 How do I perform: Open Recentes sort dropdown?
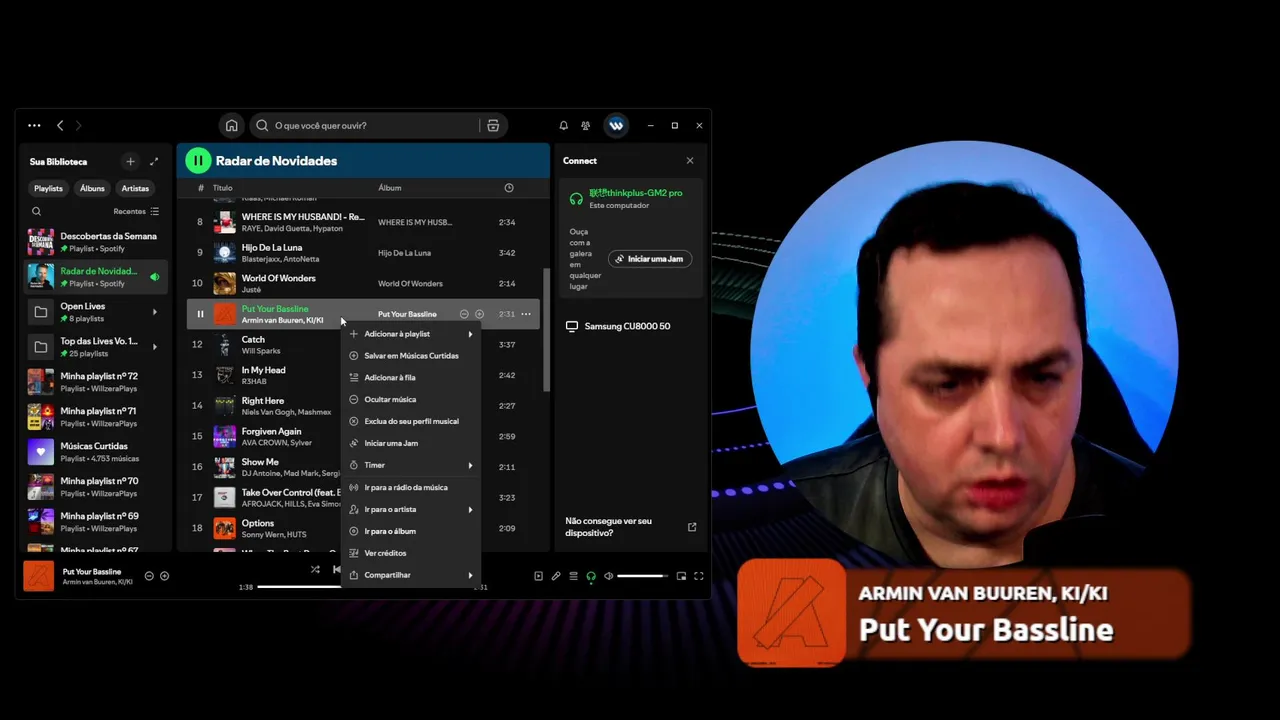tap(136, 212)
